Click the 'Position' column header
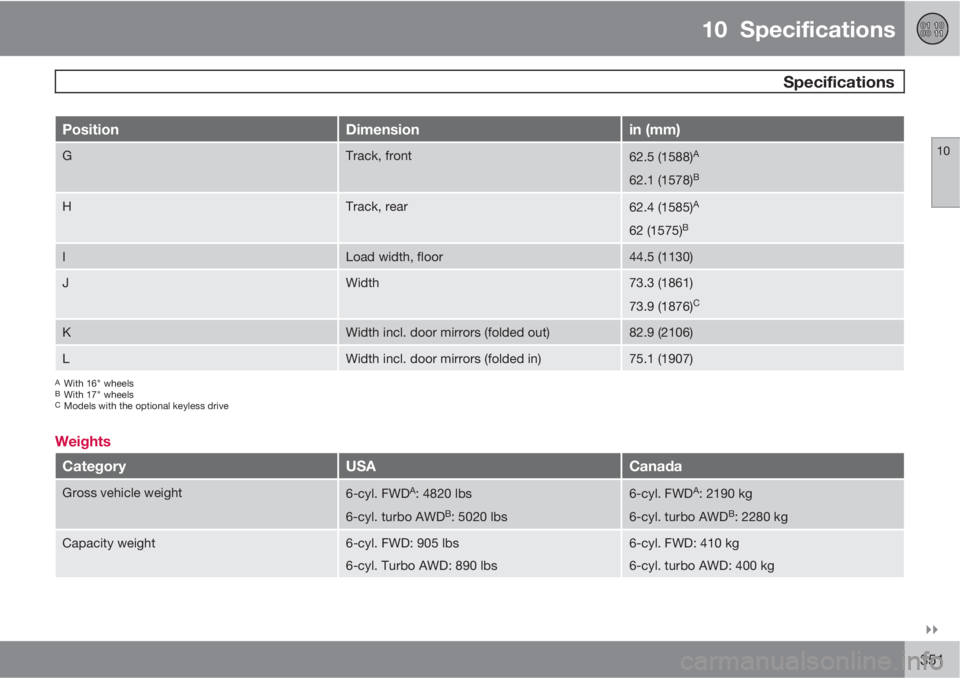This screenshot has height=678, width=960. [196, 129]
